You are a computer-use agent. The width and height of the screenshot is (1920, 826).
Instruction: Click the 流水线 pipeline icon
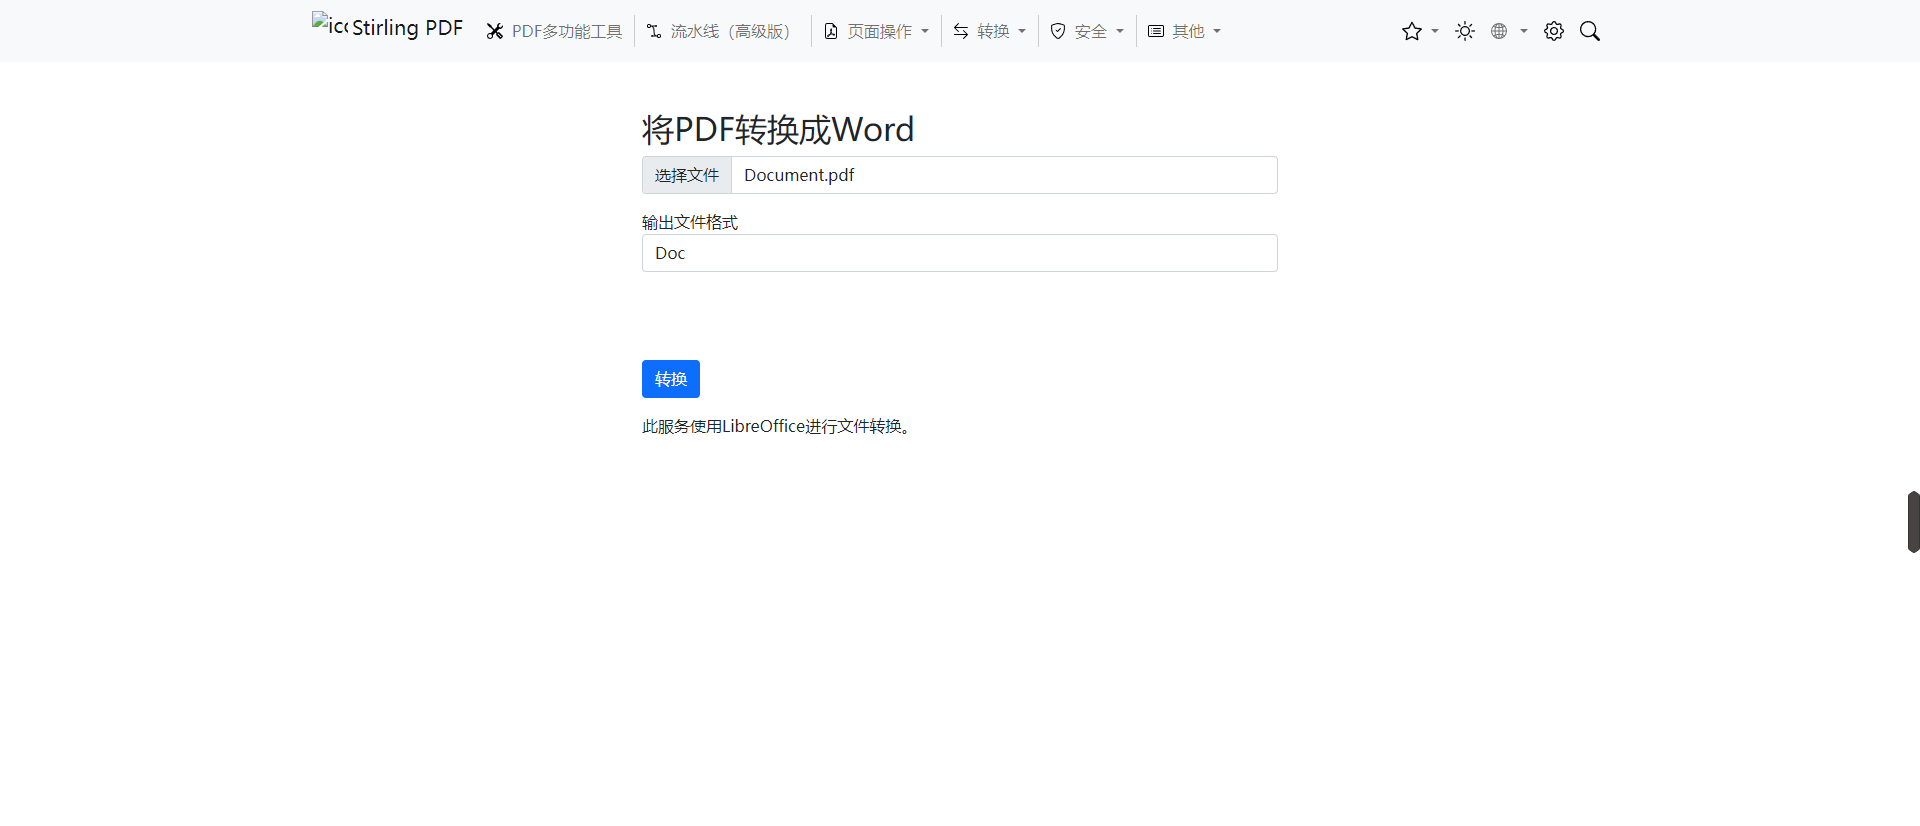(654, 32)
